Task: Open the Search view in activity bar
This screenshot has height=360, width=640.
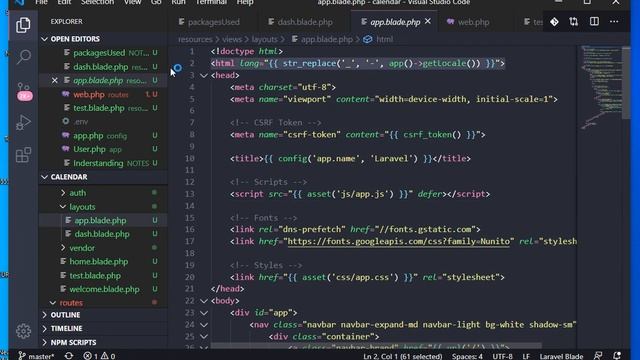Action: tap(23, 57)
